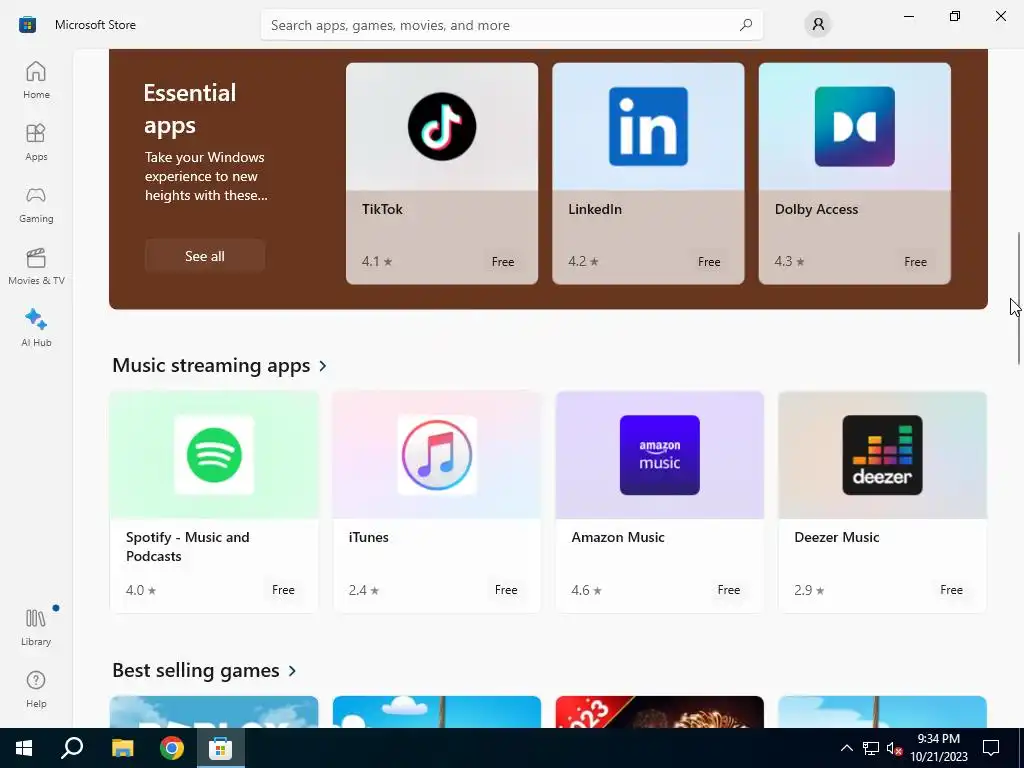Screen dimensions: 1024x768
Task: Open the AI Hub section
Action: pos(36,328)
